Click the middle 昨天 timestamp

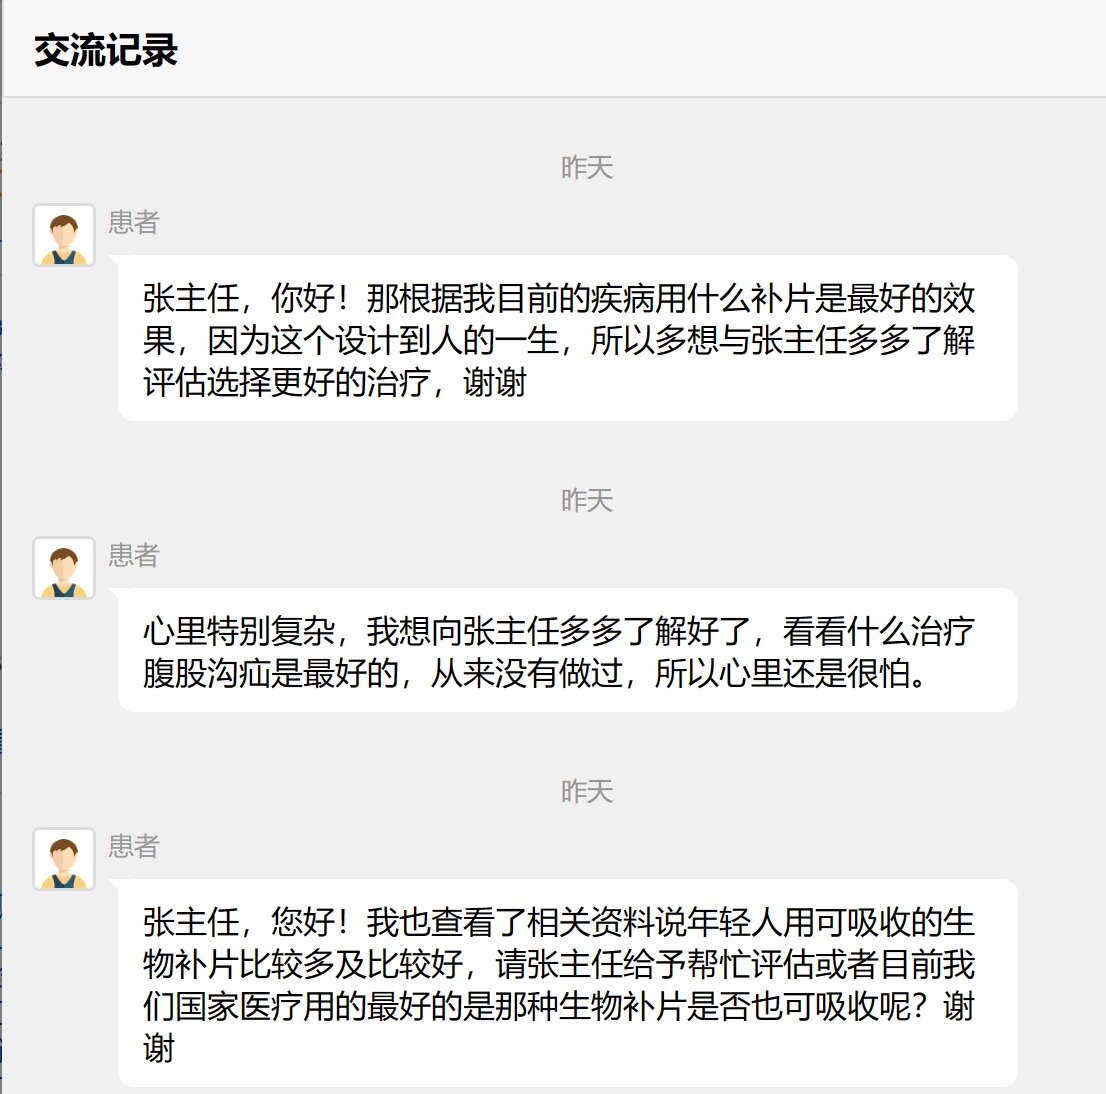coord(587,501)
